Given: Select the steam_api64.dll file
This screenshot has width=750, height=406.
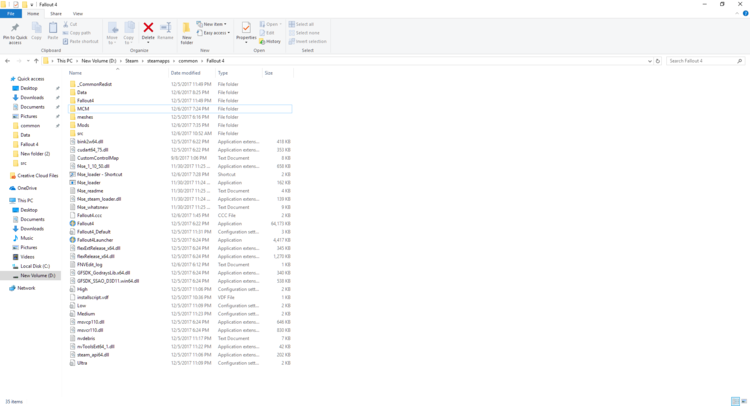Looking at the screenshot, I should click(180, 355).
